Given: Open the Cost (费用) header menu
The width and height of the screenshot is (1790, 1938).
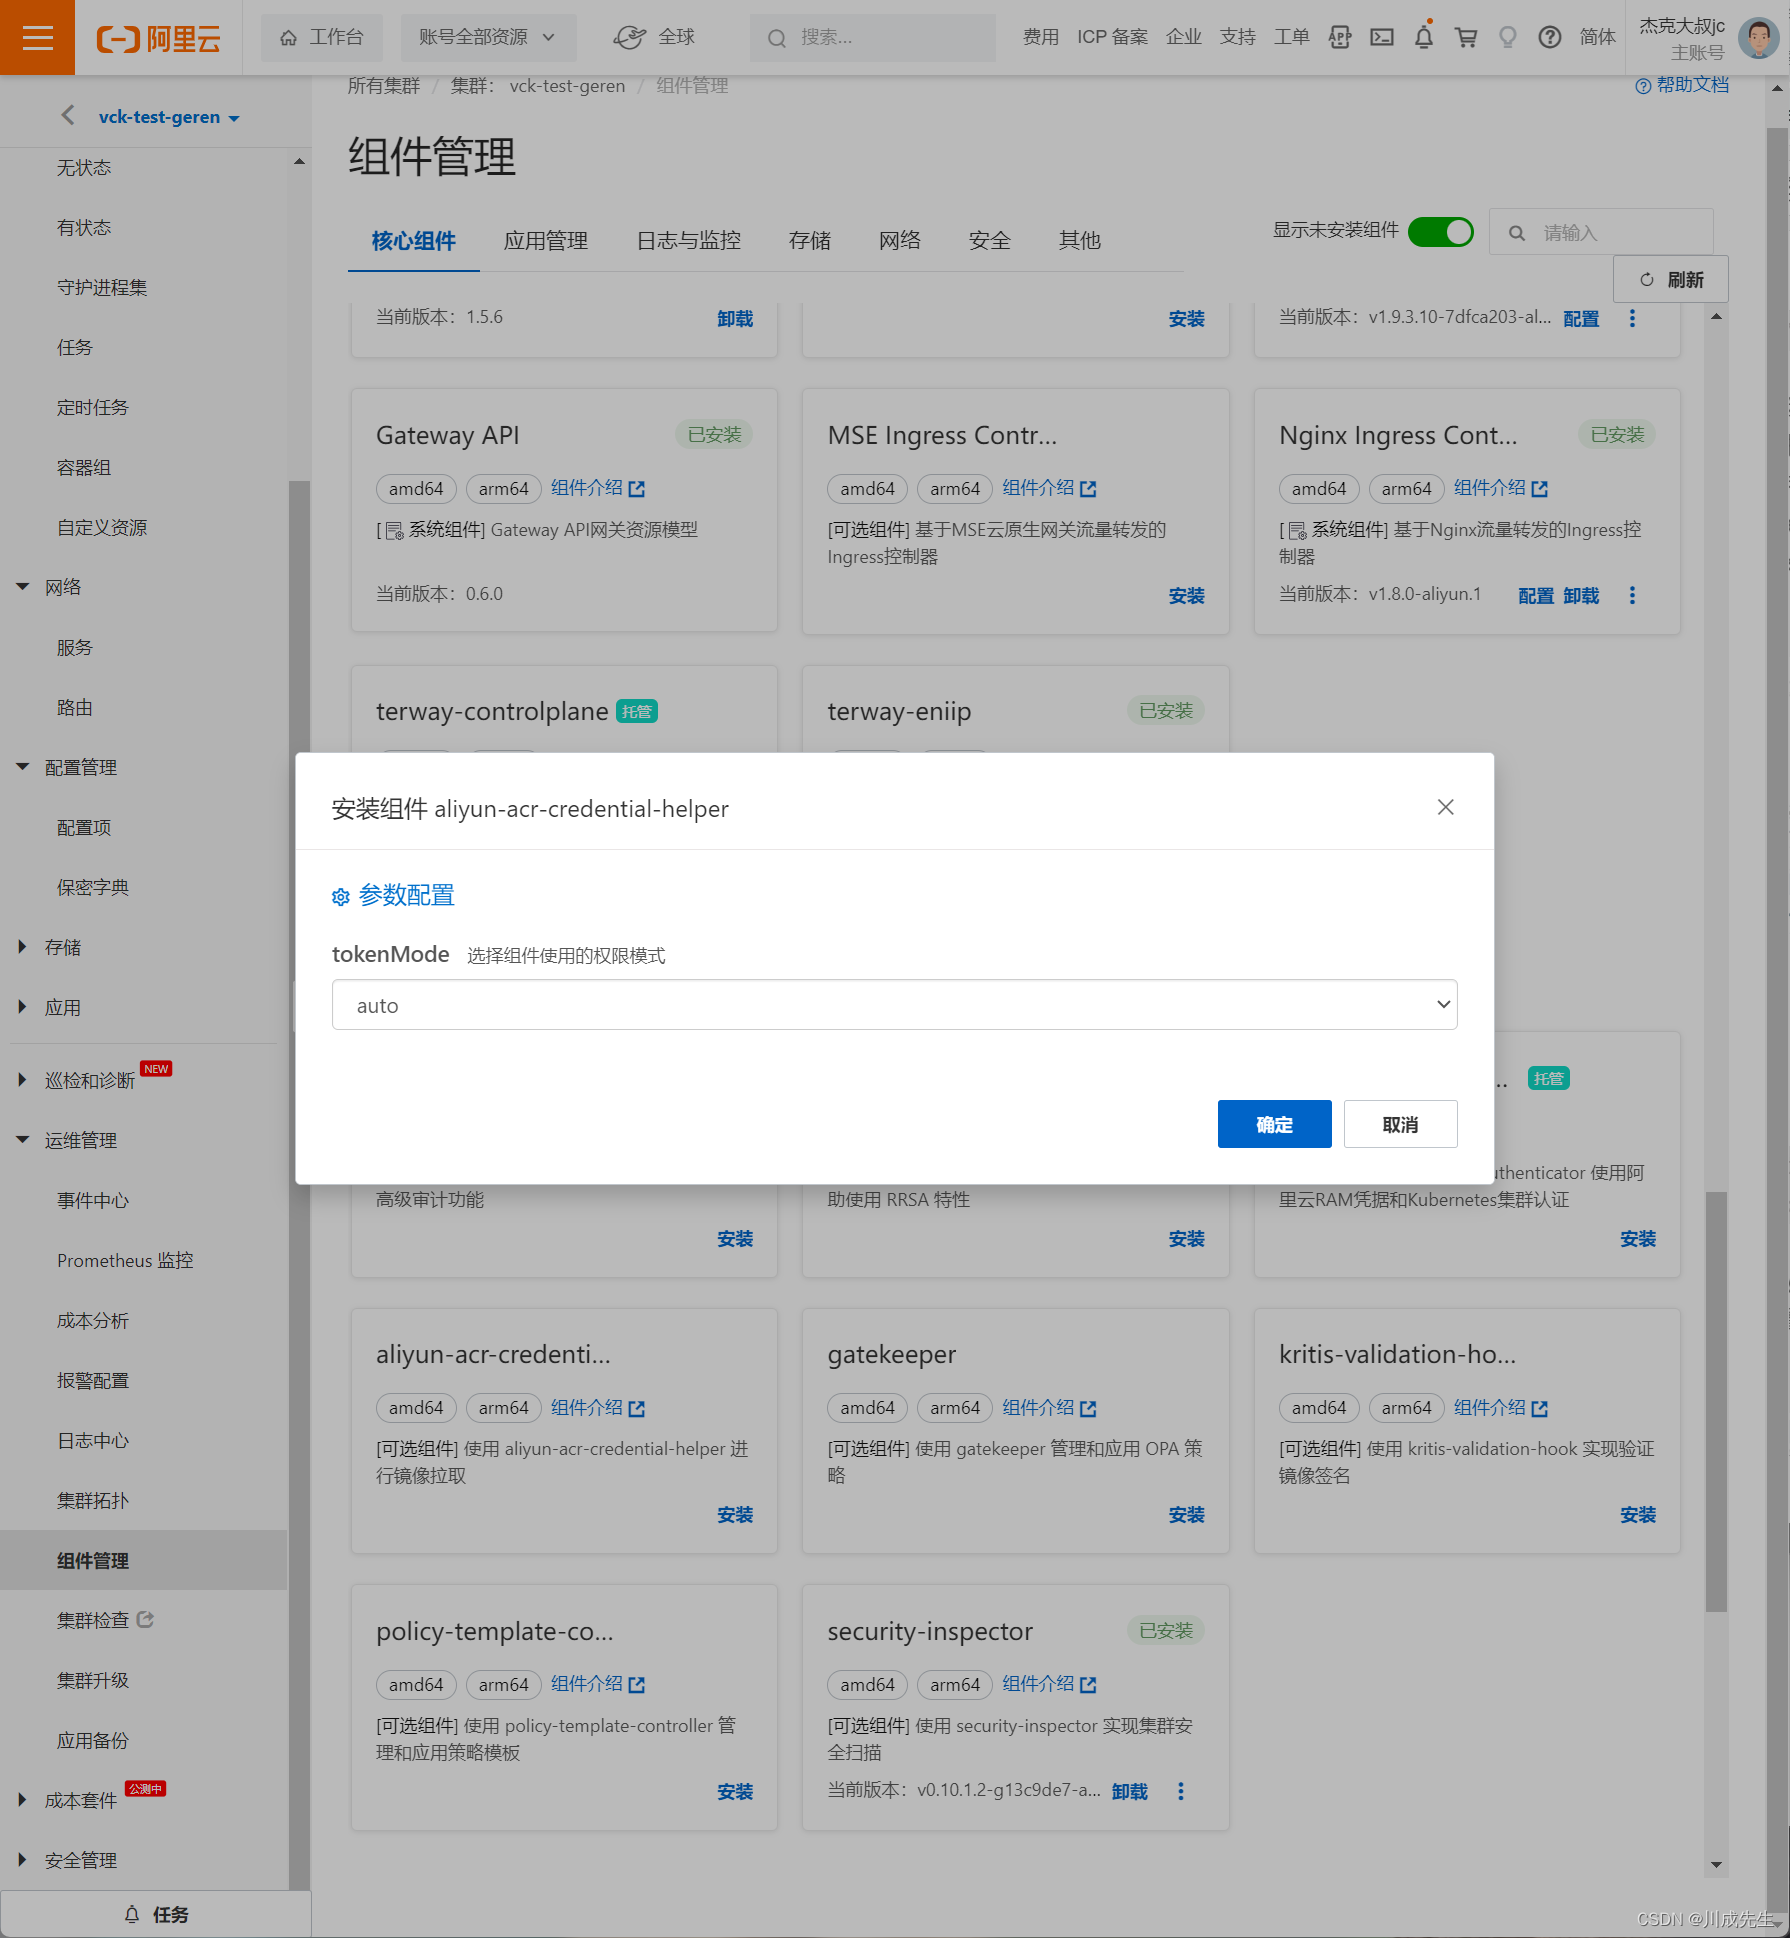Looking at the screenshot, I should coord(1040,37).
